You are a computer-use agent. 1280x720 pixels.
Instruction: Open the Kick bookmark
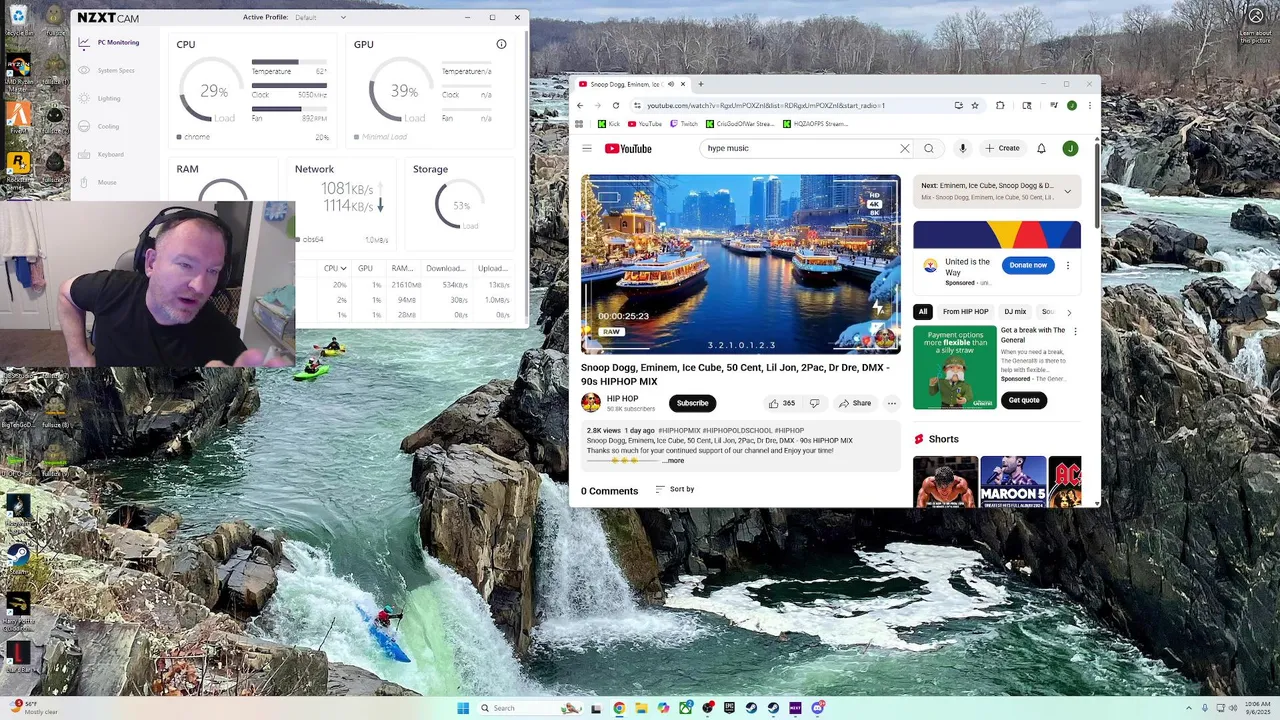[609, 124]
